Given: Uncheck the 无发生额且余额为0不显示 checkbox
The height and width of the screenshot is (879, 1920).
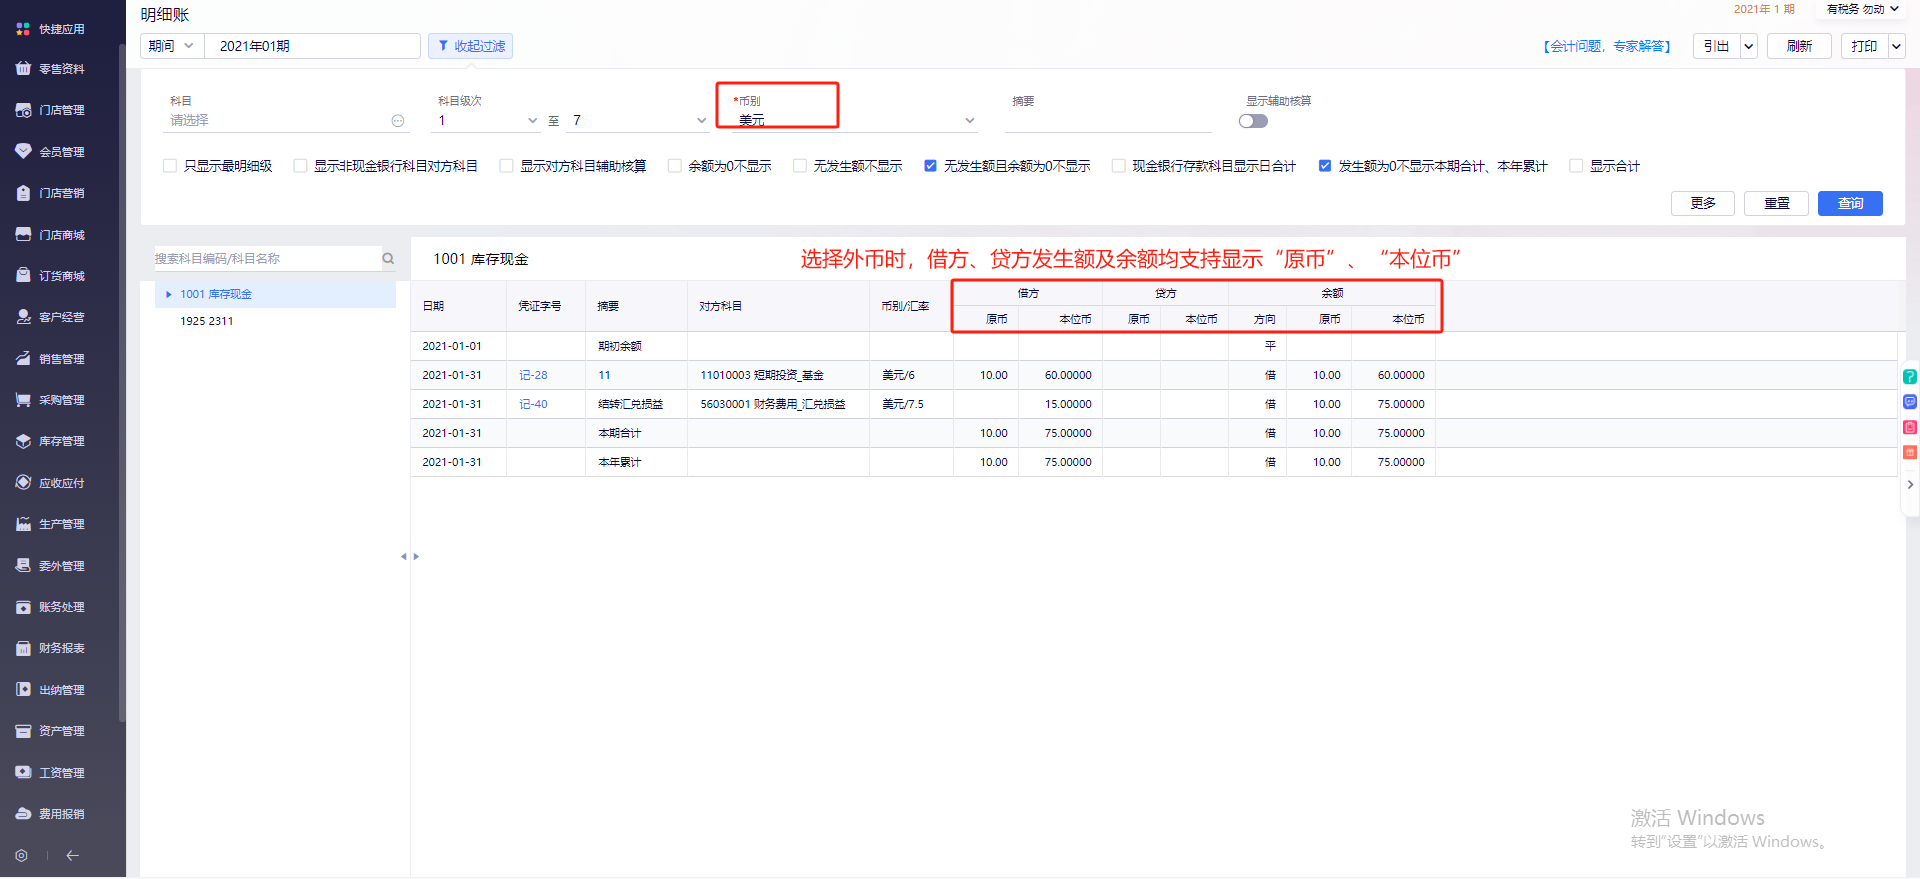Looking at the screenshot, I should tap(931, 166).
